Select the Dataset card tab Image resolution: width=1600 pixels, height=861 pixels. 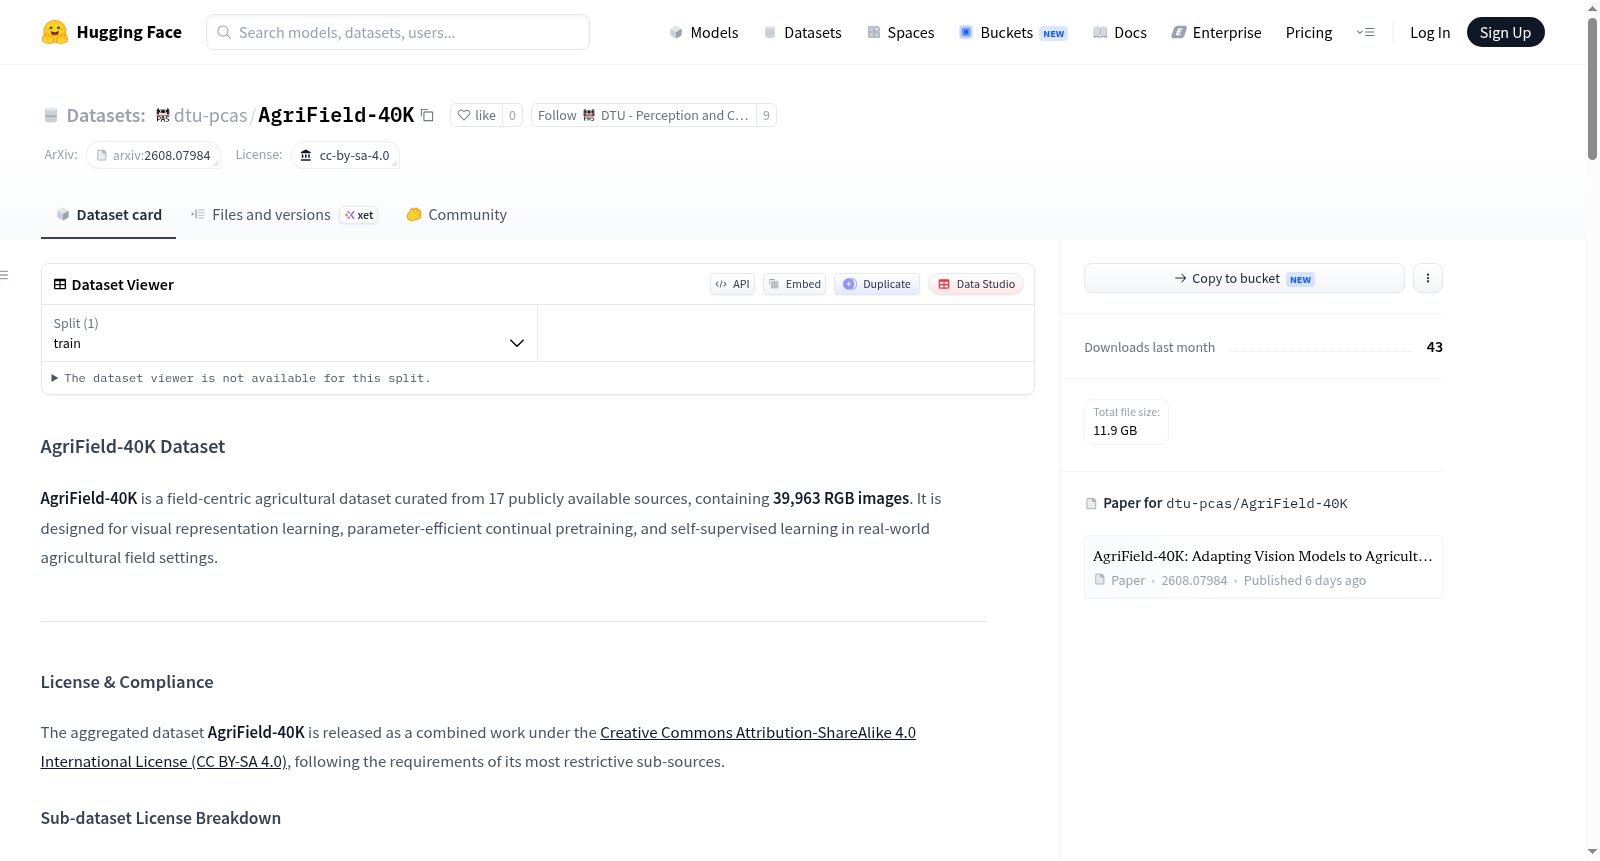click(x=108, y=215)
